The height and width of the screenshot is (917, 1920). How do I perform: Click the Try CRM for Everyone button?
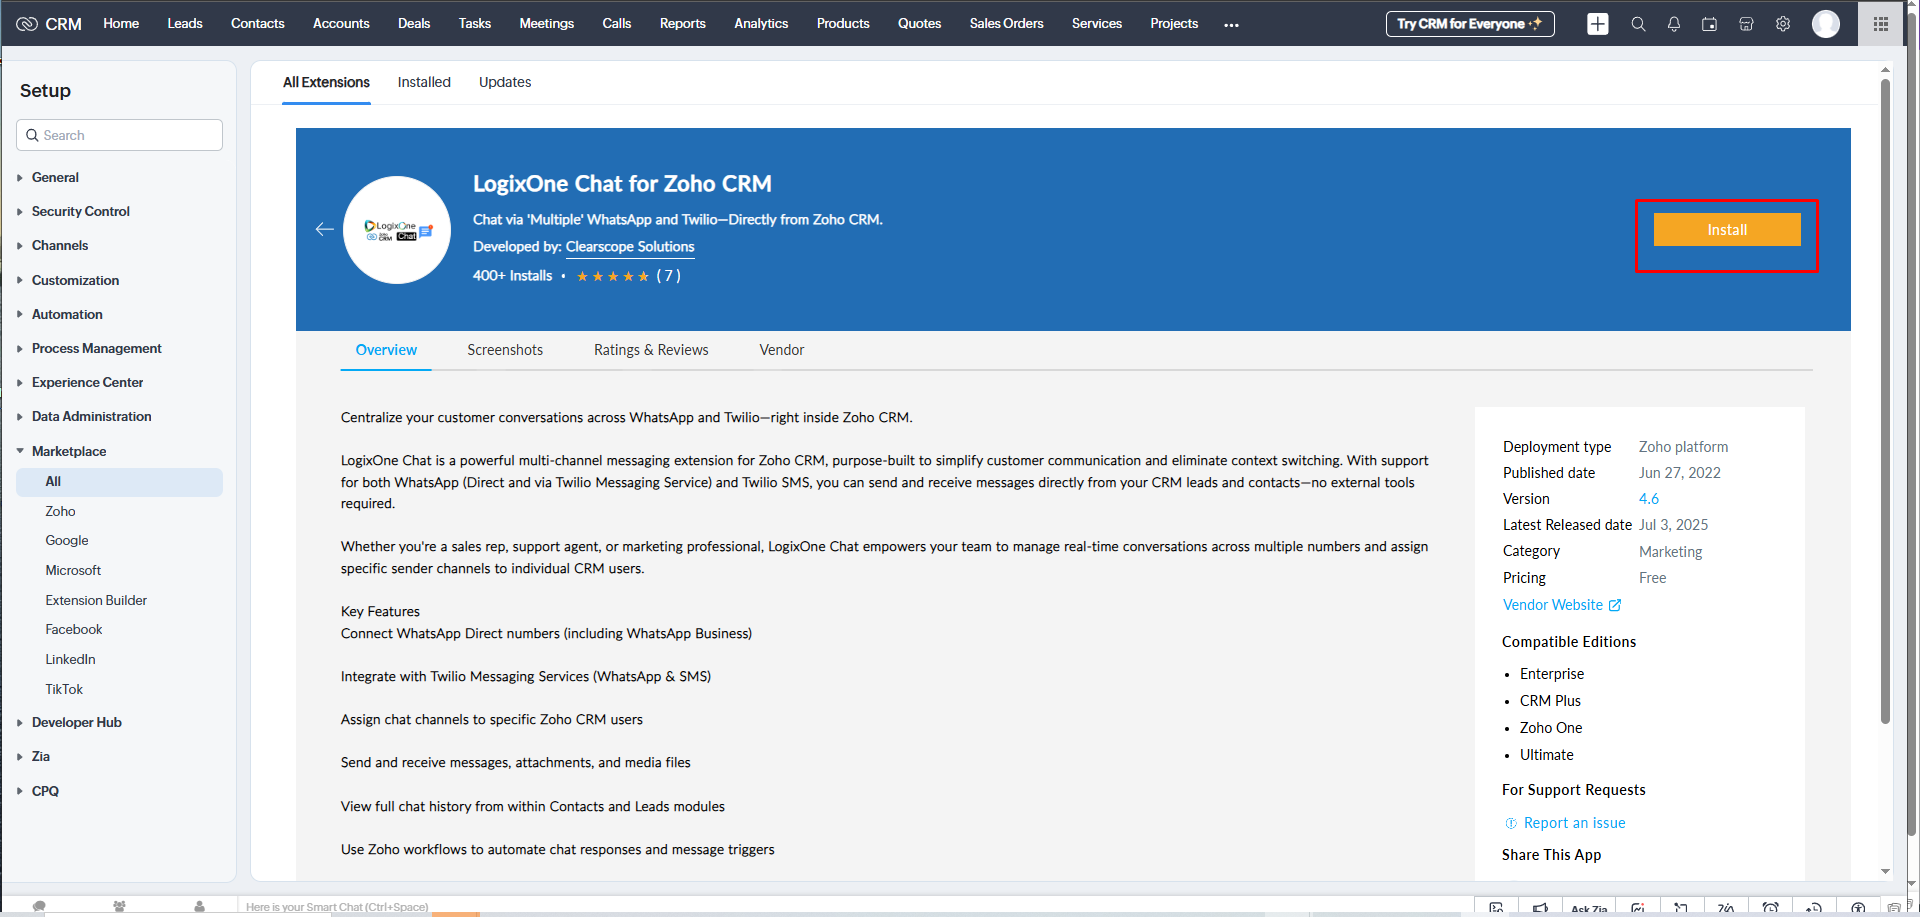tap(1470, 24)
